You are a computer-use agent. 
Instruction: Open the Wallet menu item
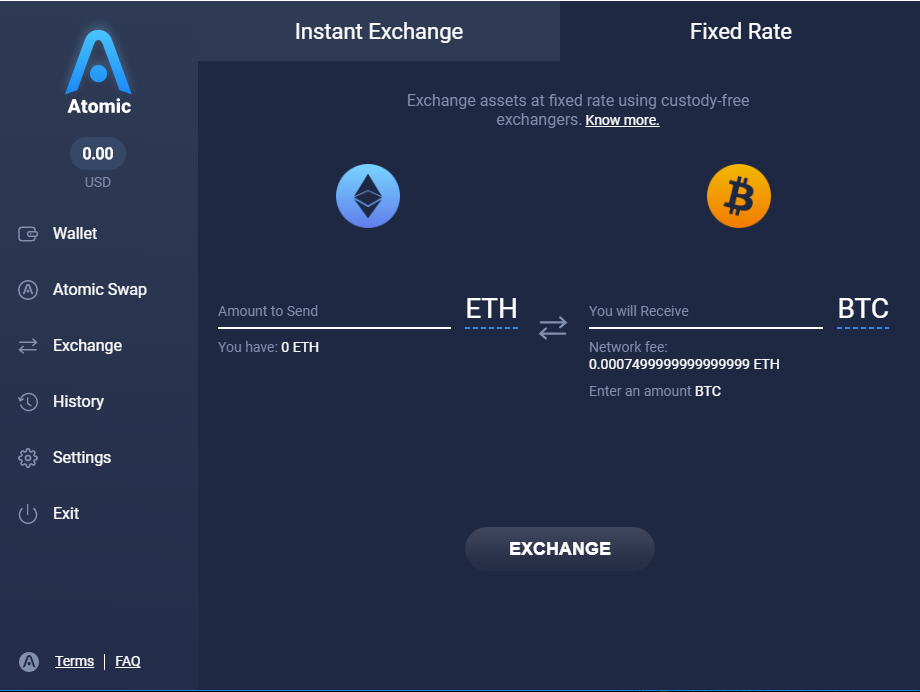tap(75, 234)
